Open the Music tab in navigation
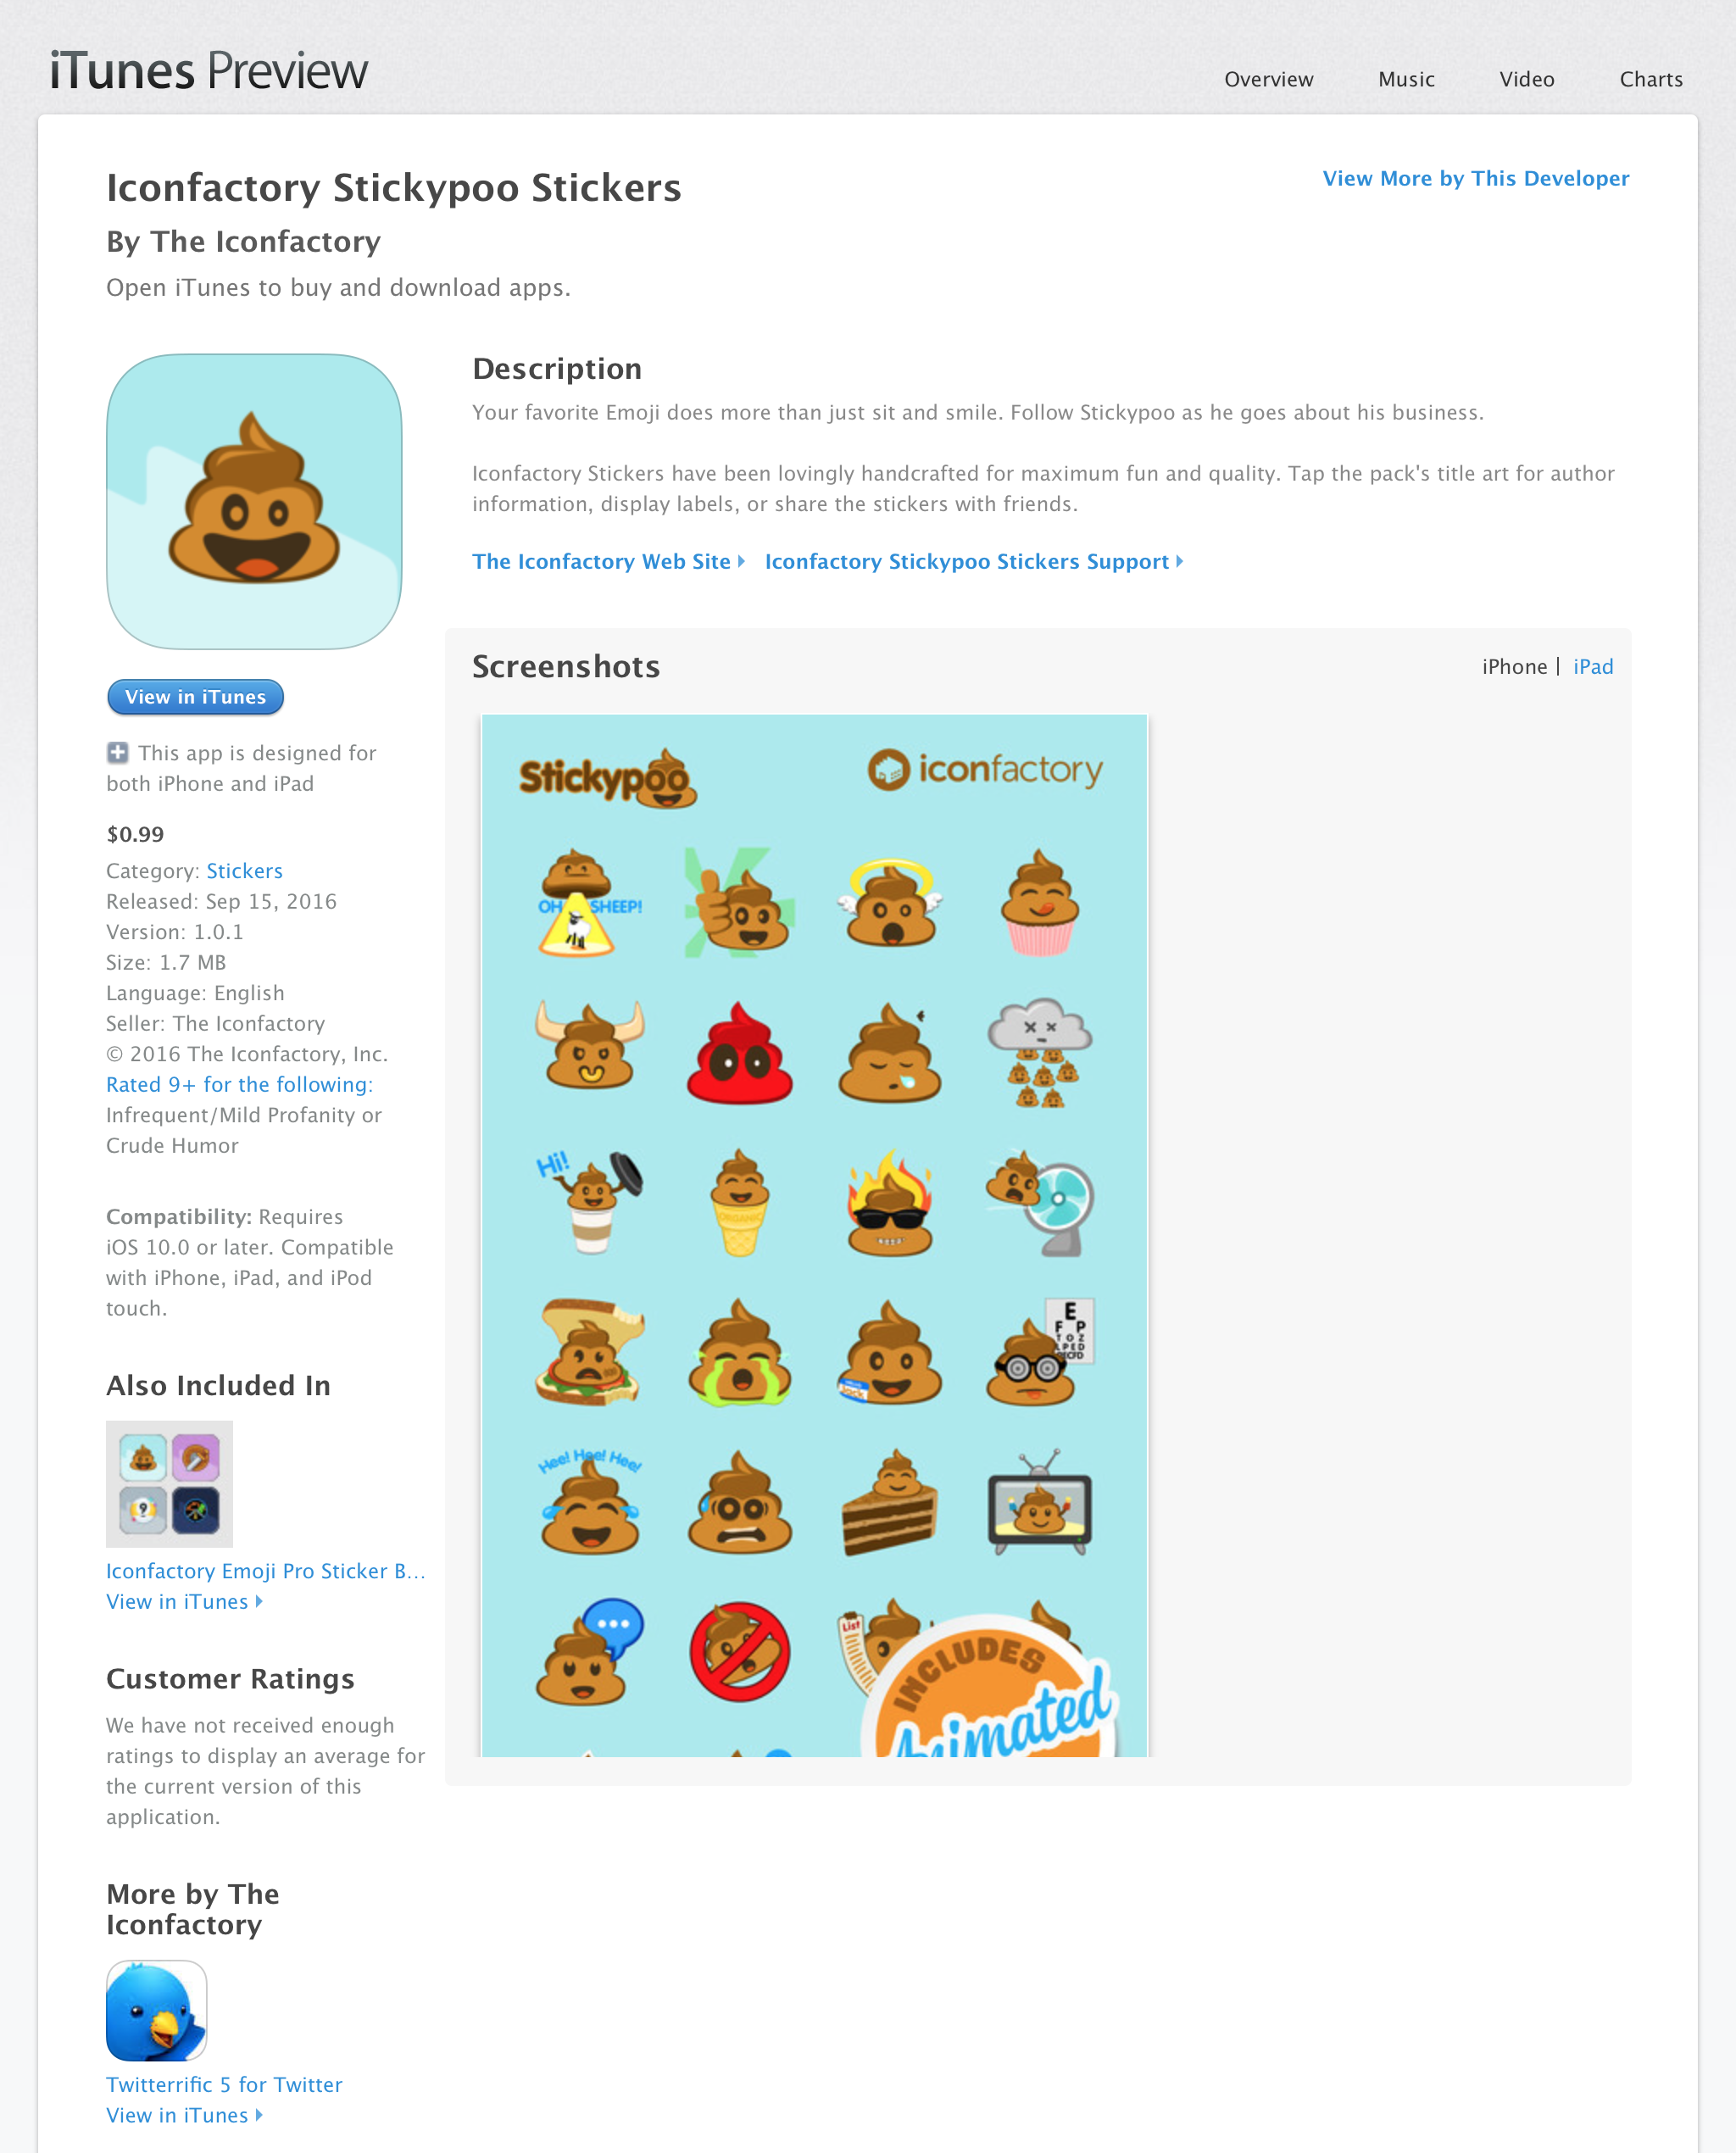 (x=1406, y=80)
